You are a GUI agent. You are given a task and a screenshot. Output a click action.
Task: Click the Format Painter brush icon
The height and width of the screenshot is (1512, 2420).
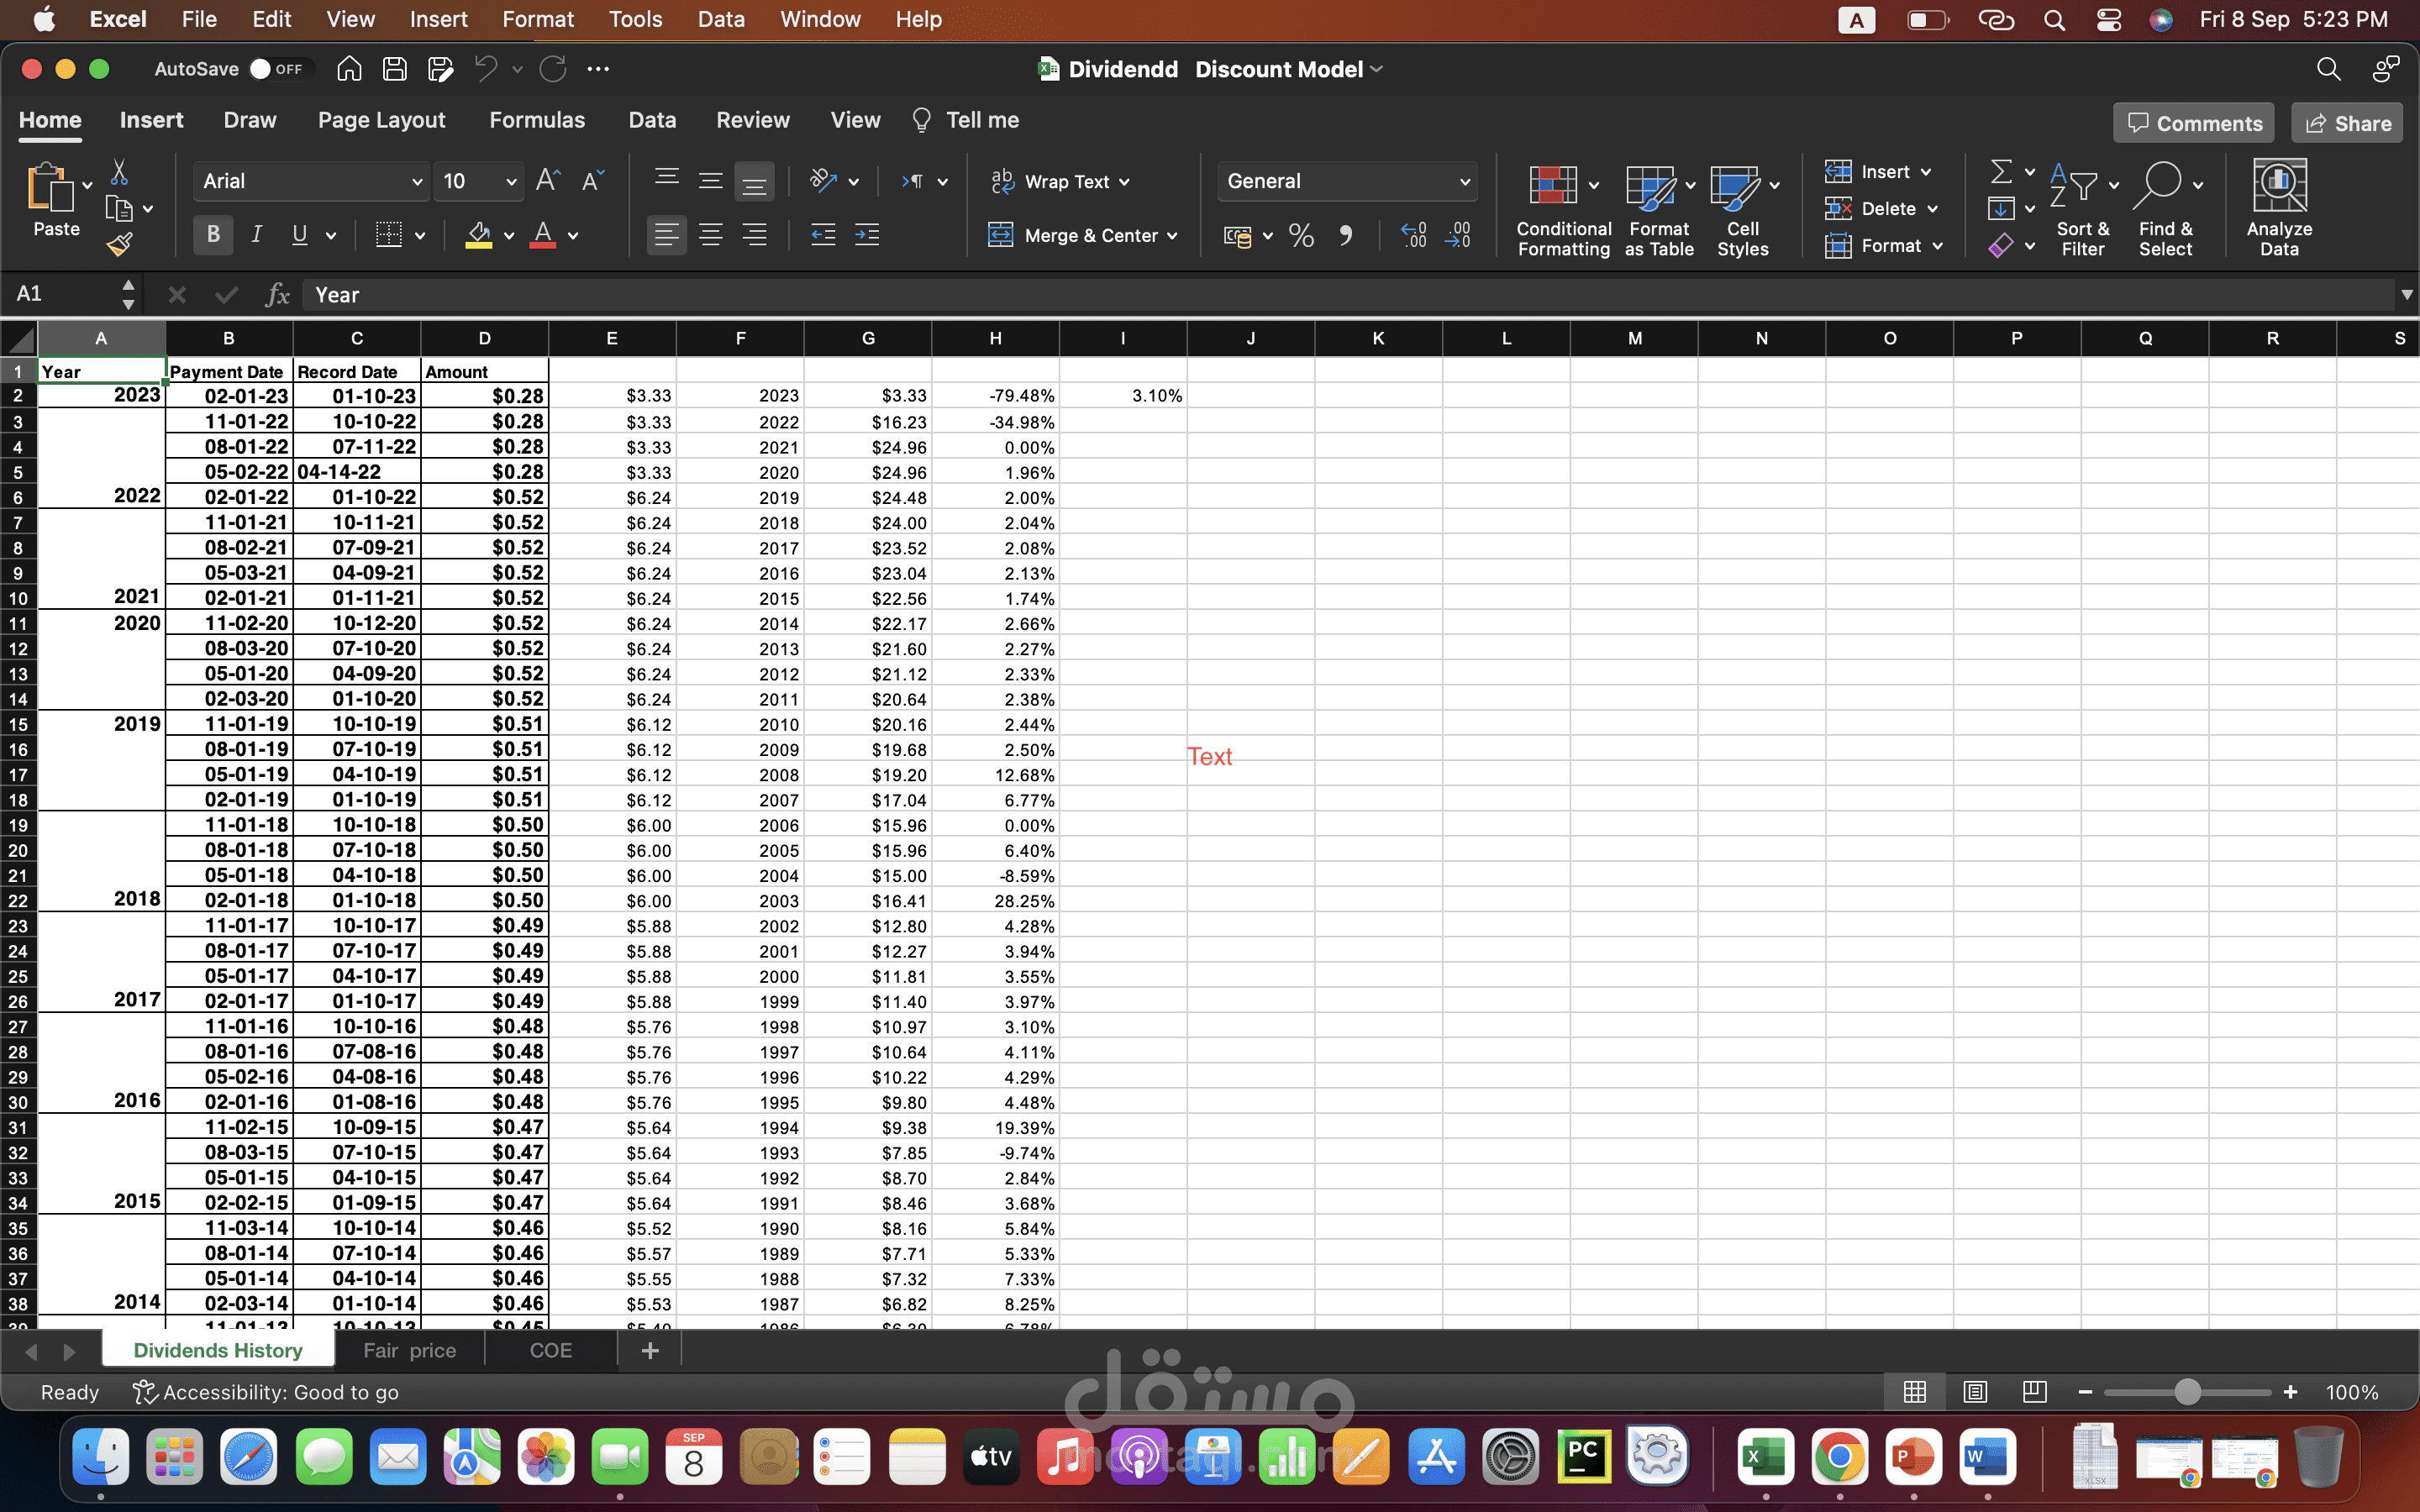[x=120, y=243]
